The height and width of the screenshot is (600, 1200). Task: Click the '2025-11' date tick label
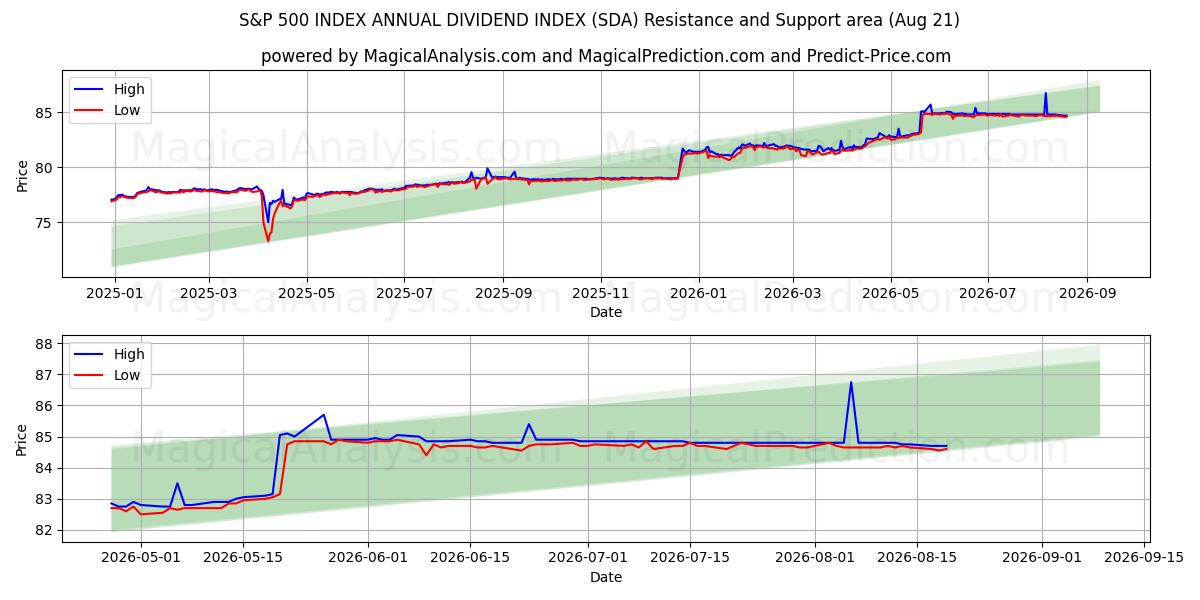point(601,294)
